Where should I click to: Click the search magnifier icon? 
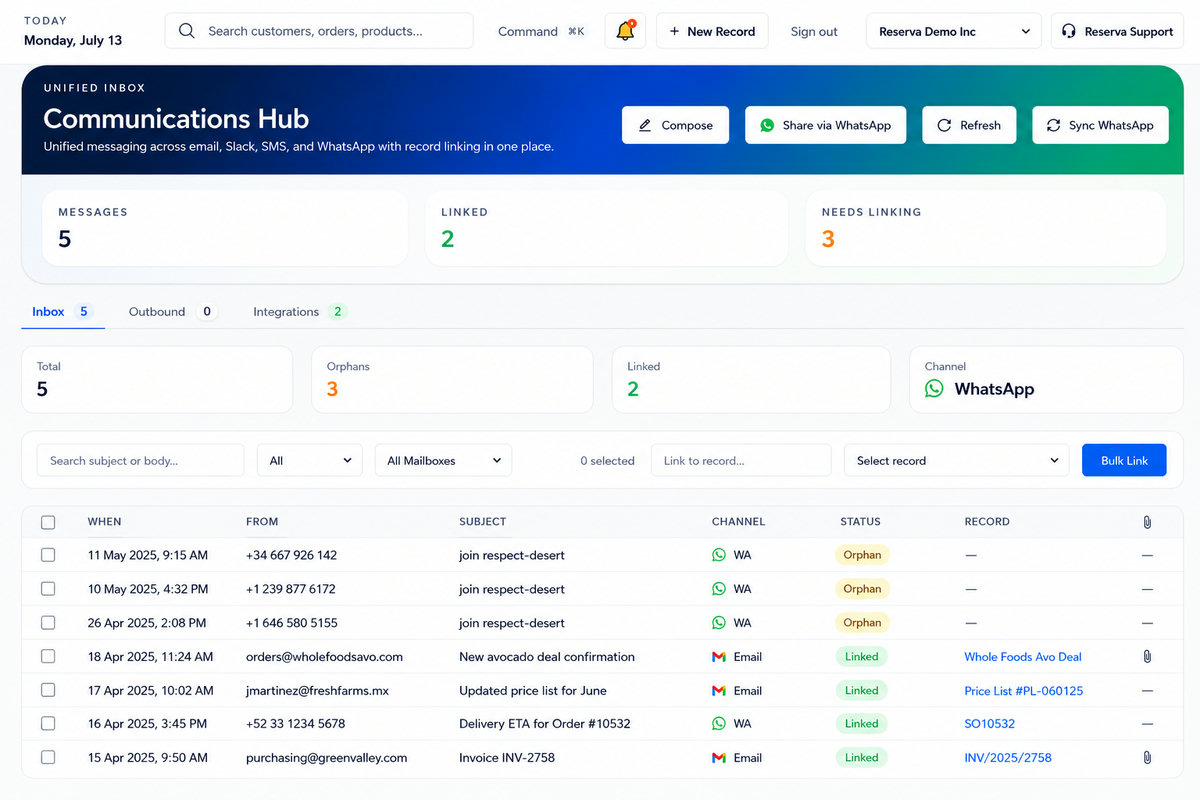pos(187,31)
